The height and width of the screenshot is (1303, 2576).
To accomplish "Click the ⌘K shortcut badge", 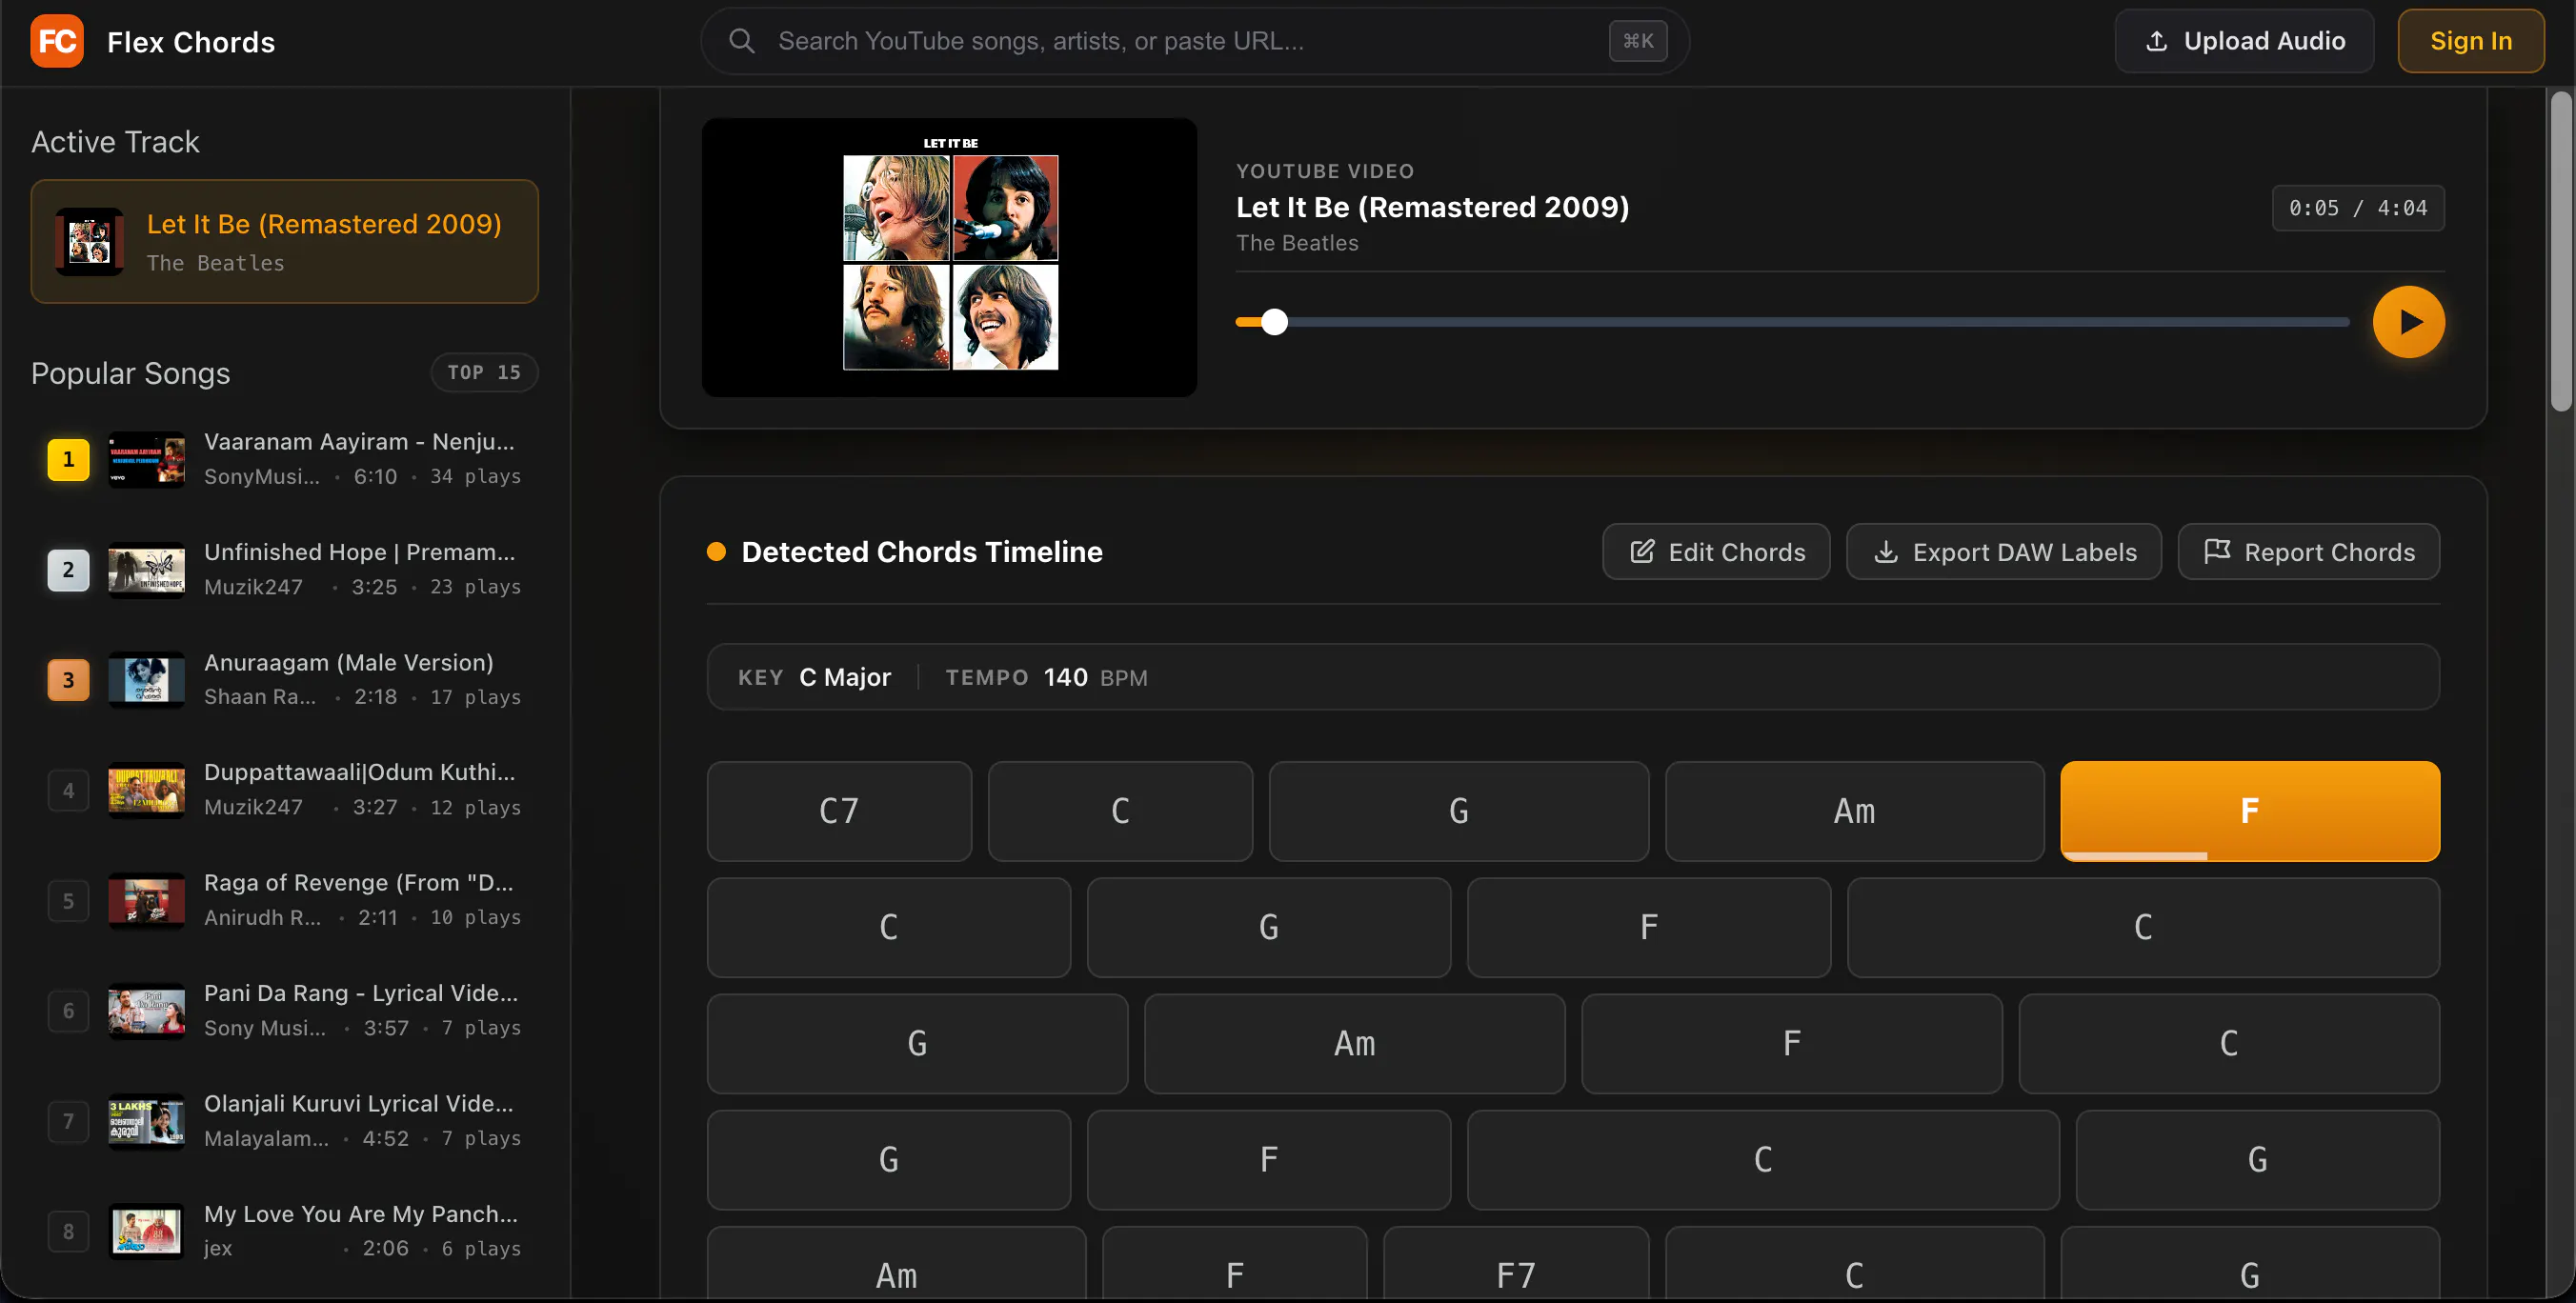I will pyautogui.click(x=1637, y=41).
